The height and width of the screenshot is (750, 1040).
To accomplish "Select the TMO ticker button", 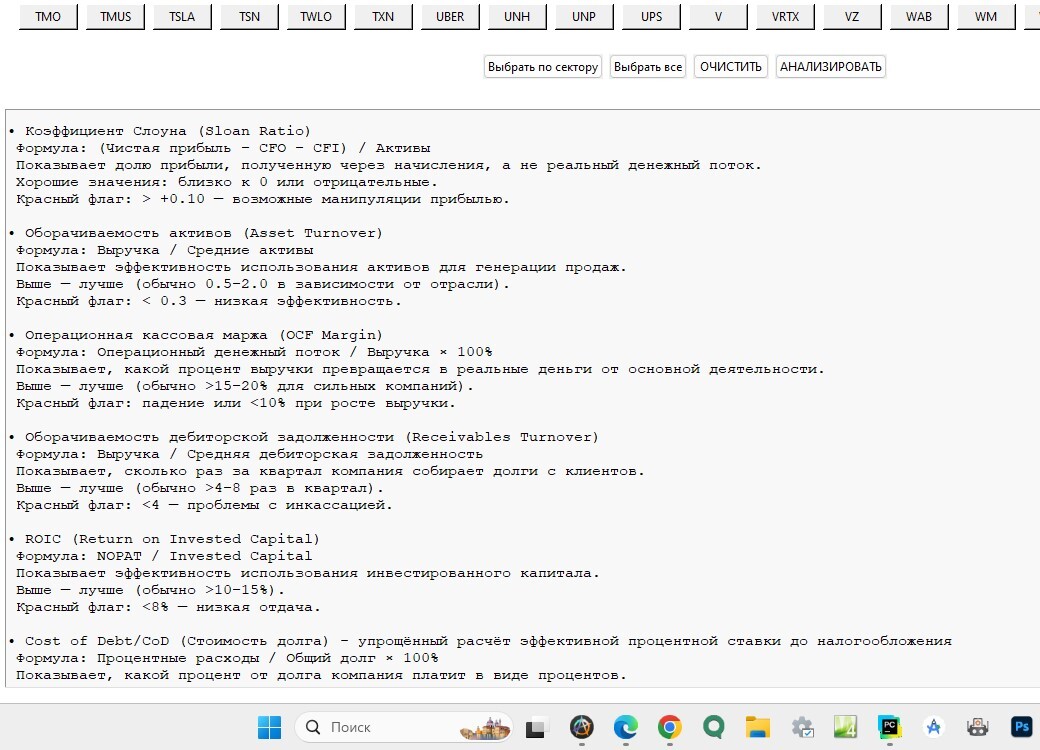I will [48, 17].
